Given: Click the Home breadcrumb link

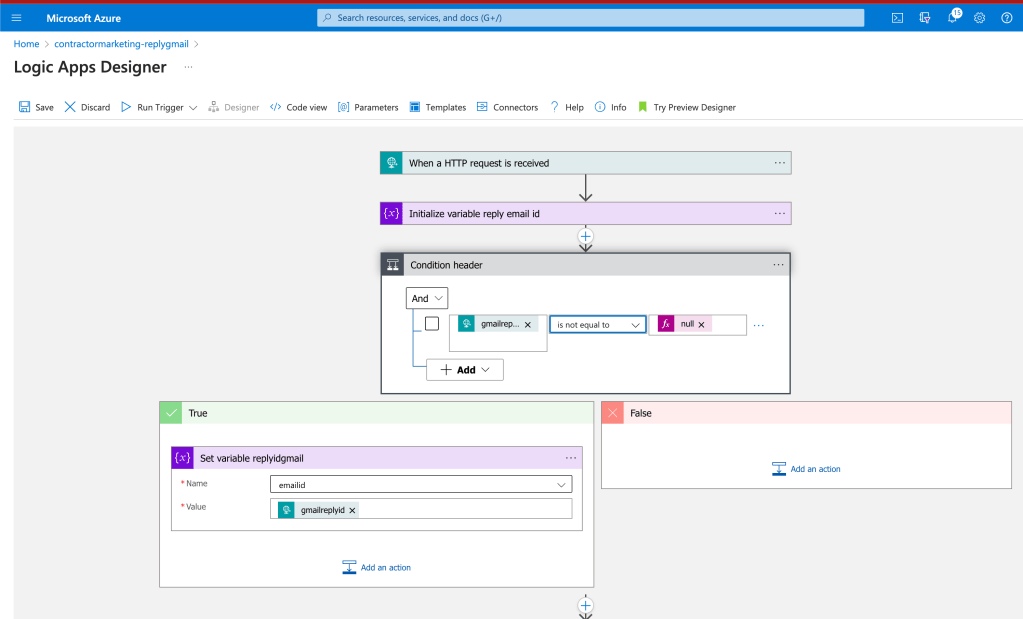Looking at the screenshot, I should point(26,44).
